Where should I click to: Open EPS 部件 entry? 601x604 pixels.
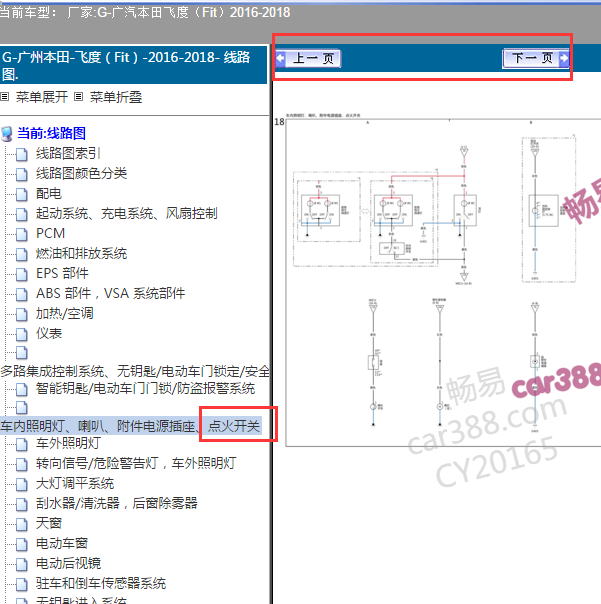[62, 273]
